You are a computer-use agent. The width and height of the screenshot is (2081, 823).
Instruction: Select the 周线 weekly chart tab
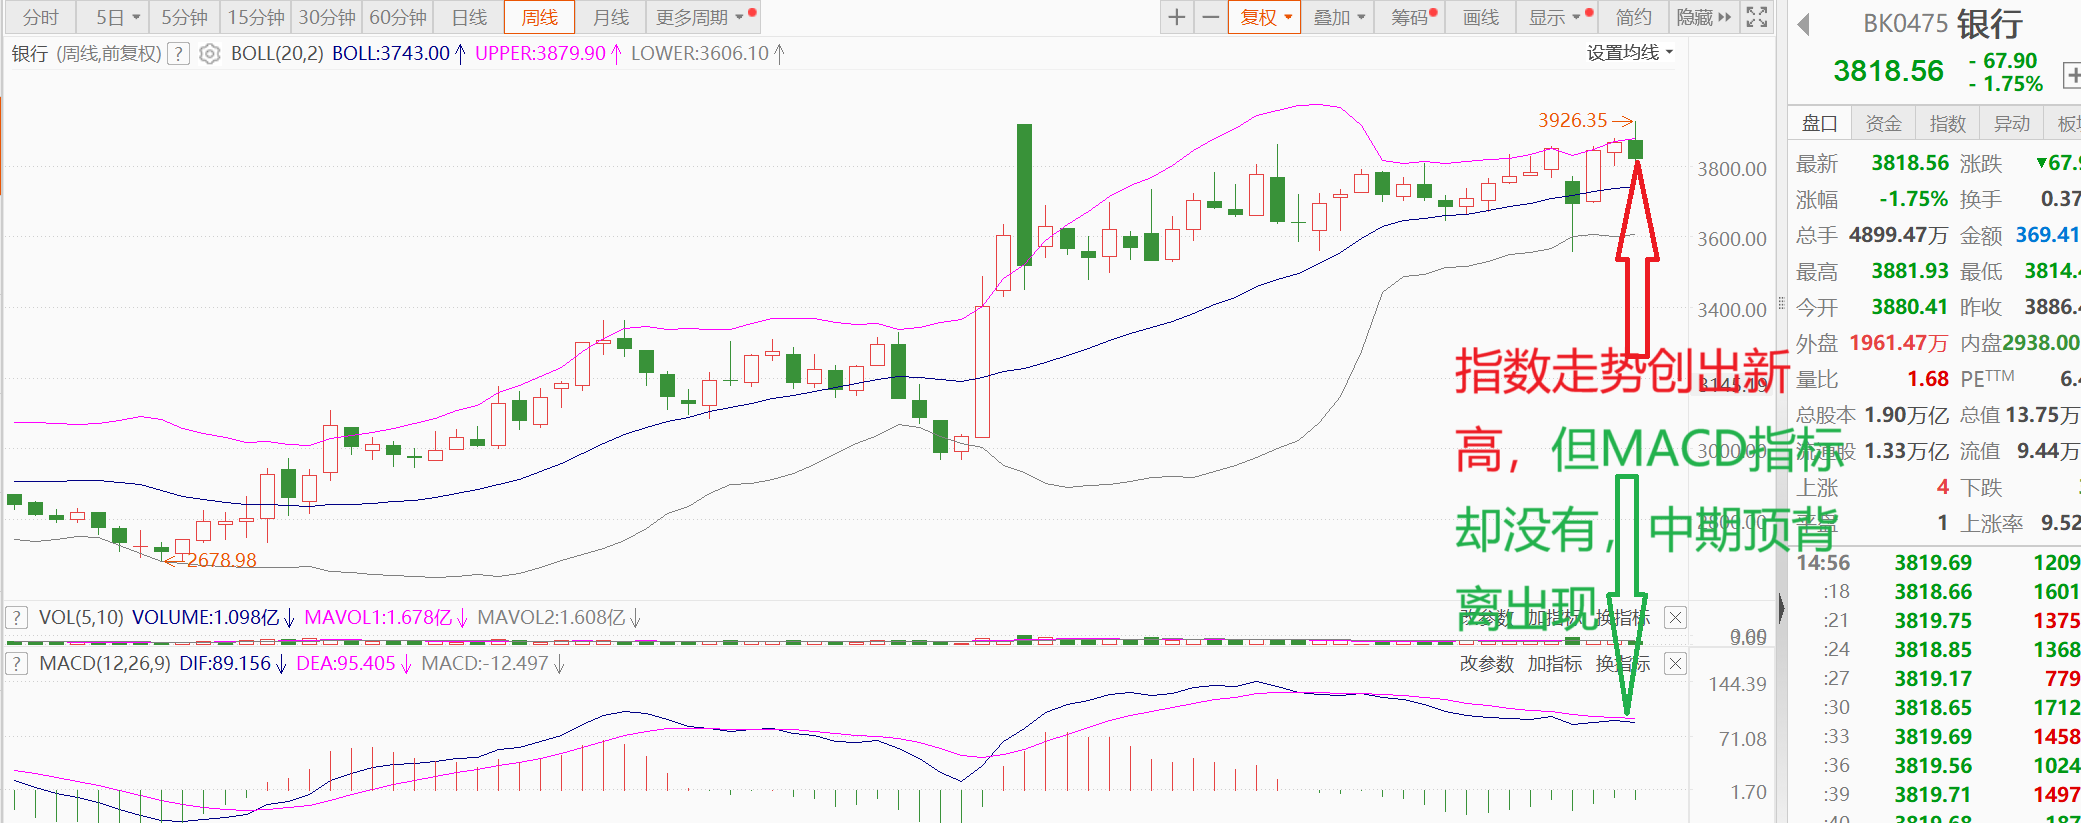[x=540, y=17]
